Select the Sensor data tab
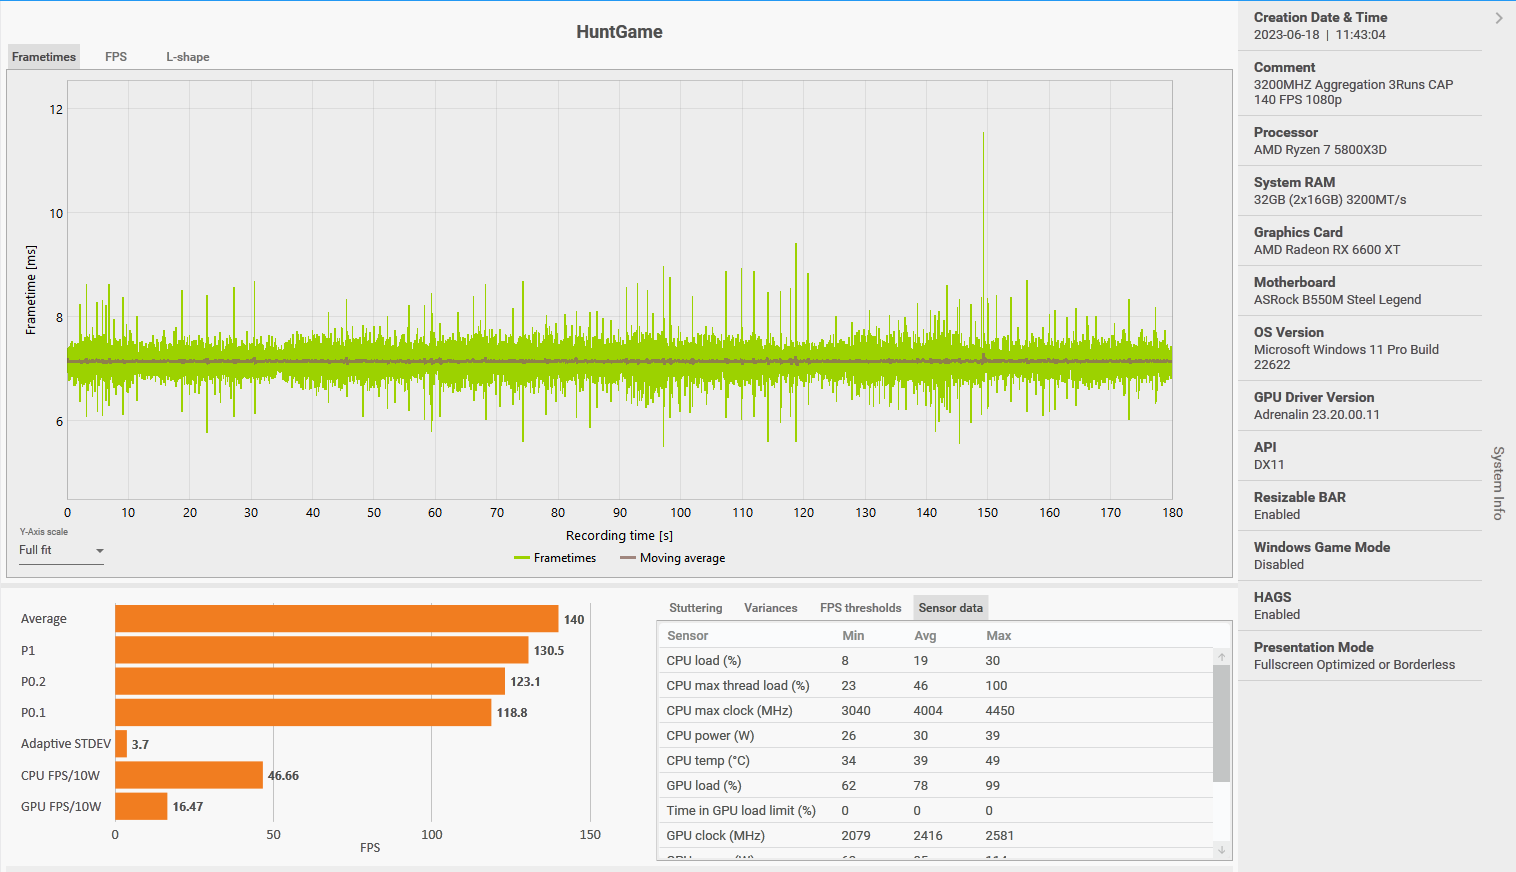The width and height of the screenshot is (1516, 872). (949, 607)
